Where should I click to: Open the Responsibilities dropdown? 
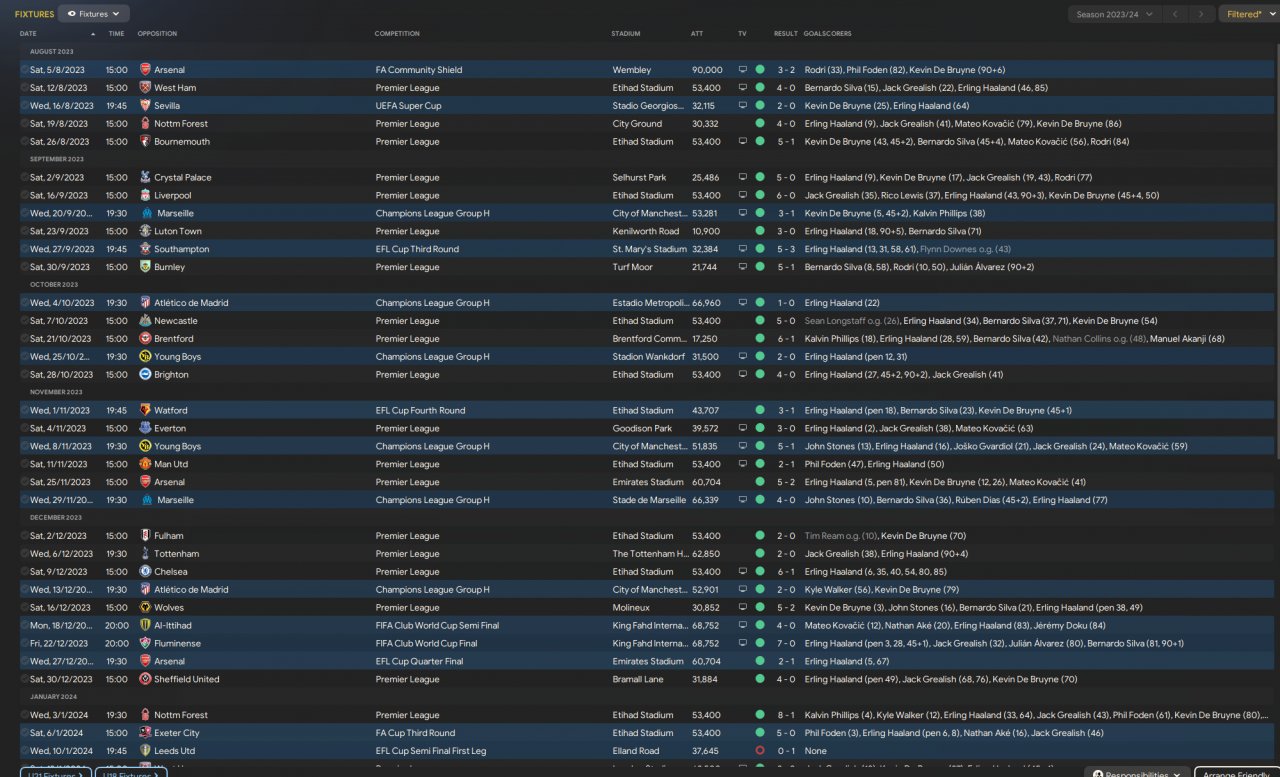pyautogui.click(x=1137, y=772)
